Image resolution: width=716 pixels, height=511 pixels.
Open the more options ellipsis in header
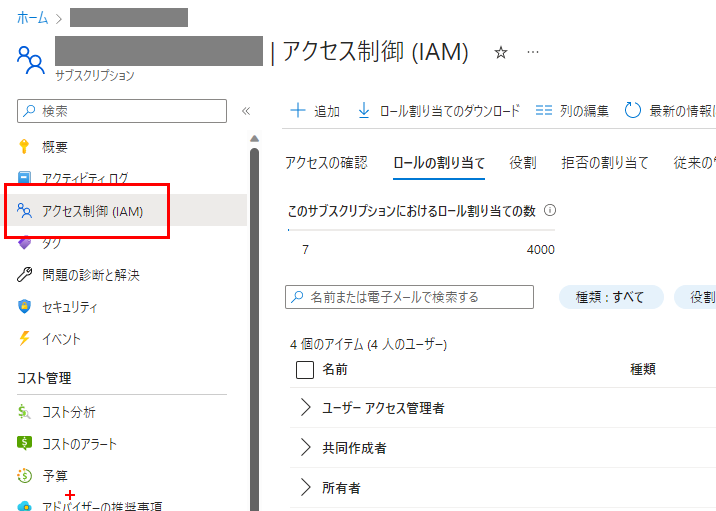[x=532, y=52]
